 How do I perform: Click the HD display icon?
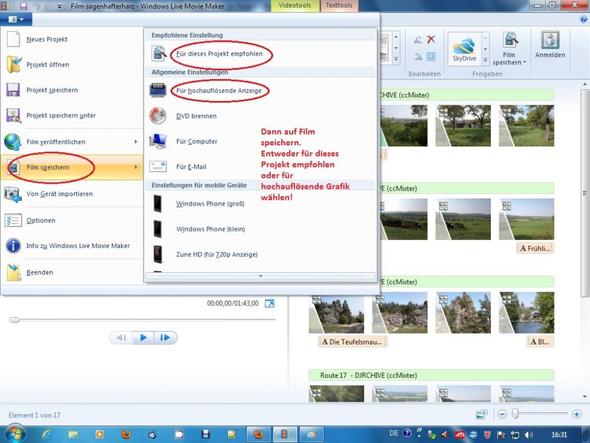pos(158,90)
